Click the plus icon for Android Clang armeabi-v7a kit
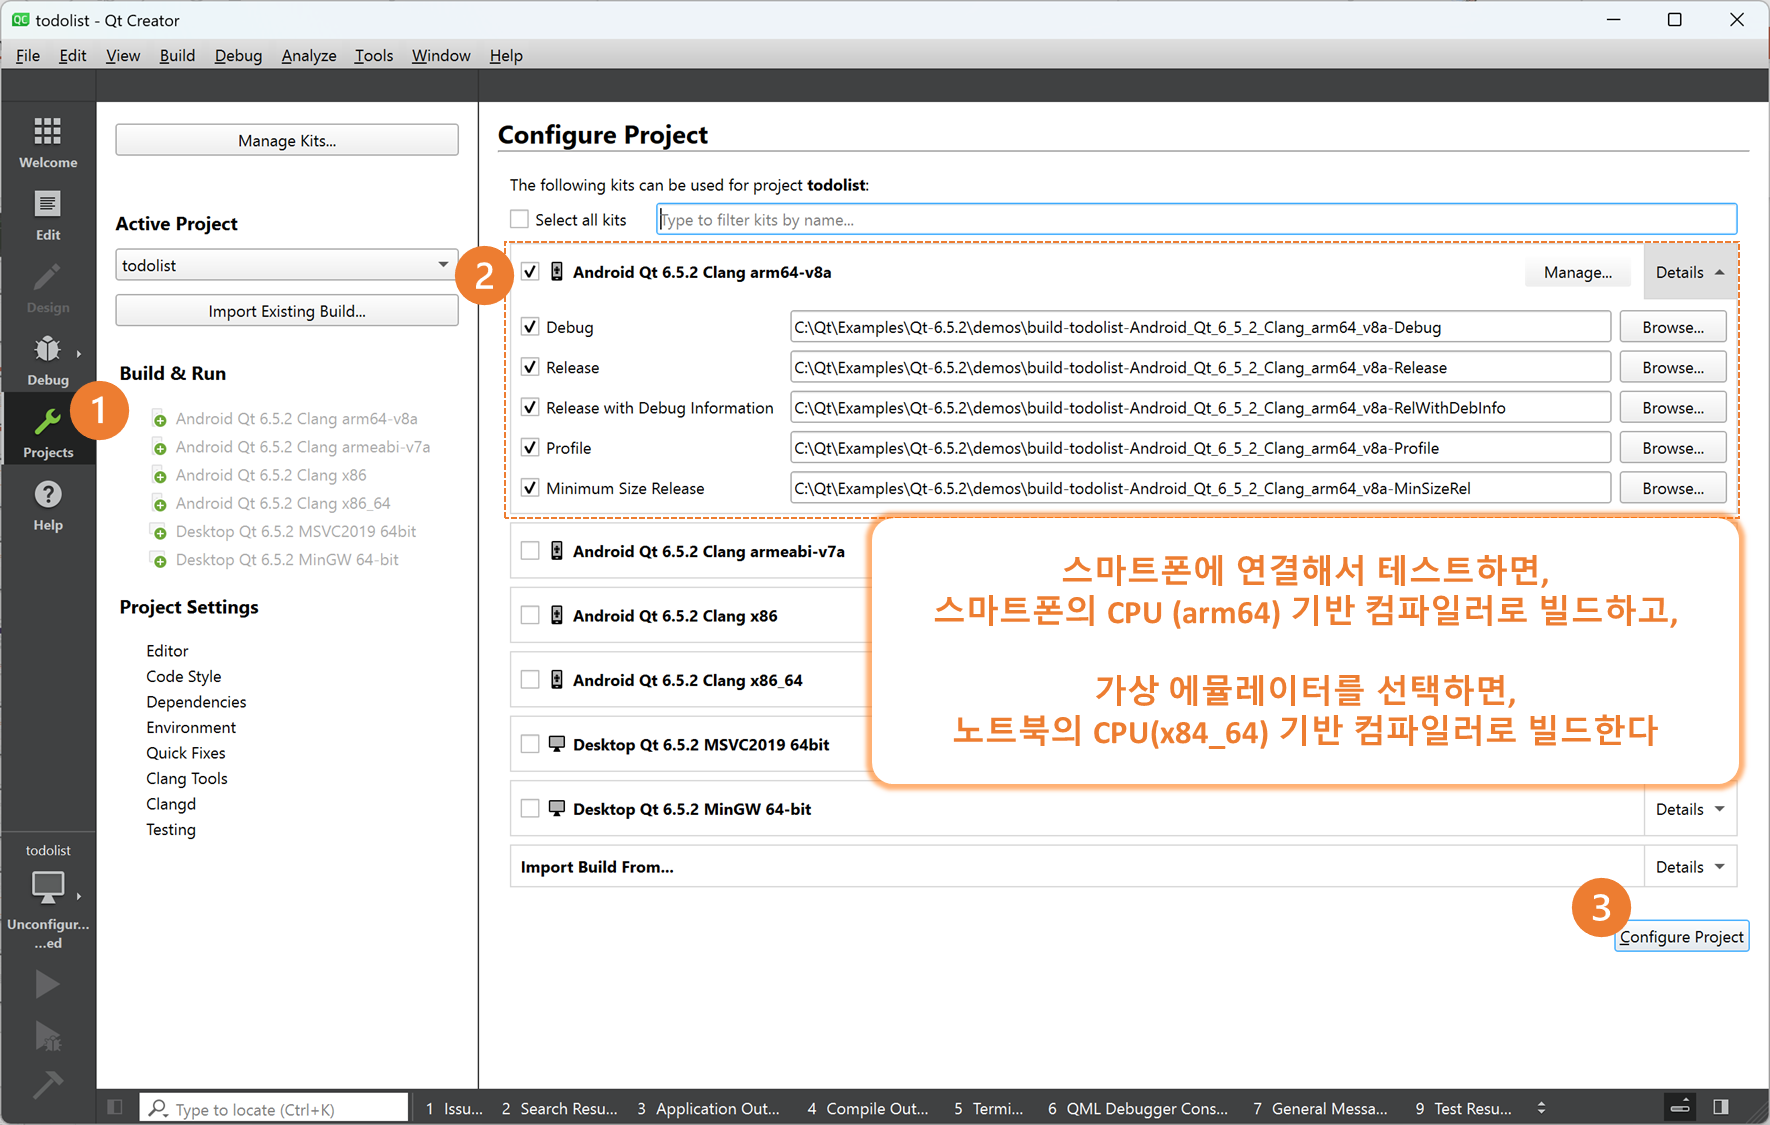The image size is (1770, 1125). (159, 447)
